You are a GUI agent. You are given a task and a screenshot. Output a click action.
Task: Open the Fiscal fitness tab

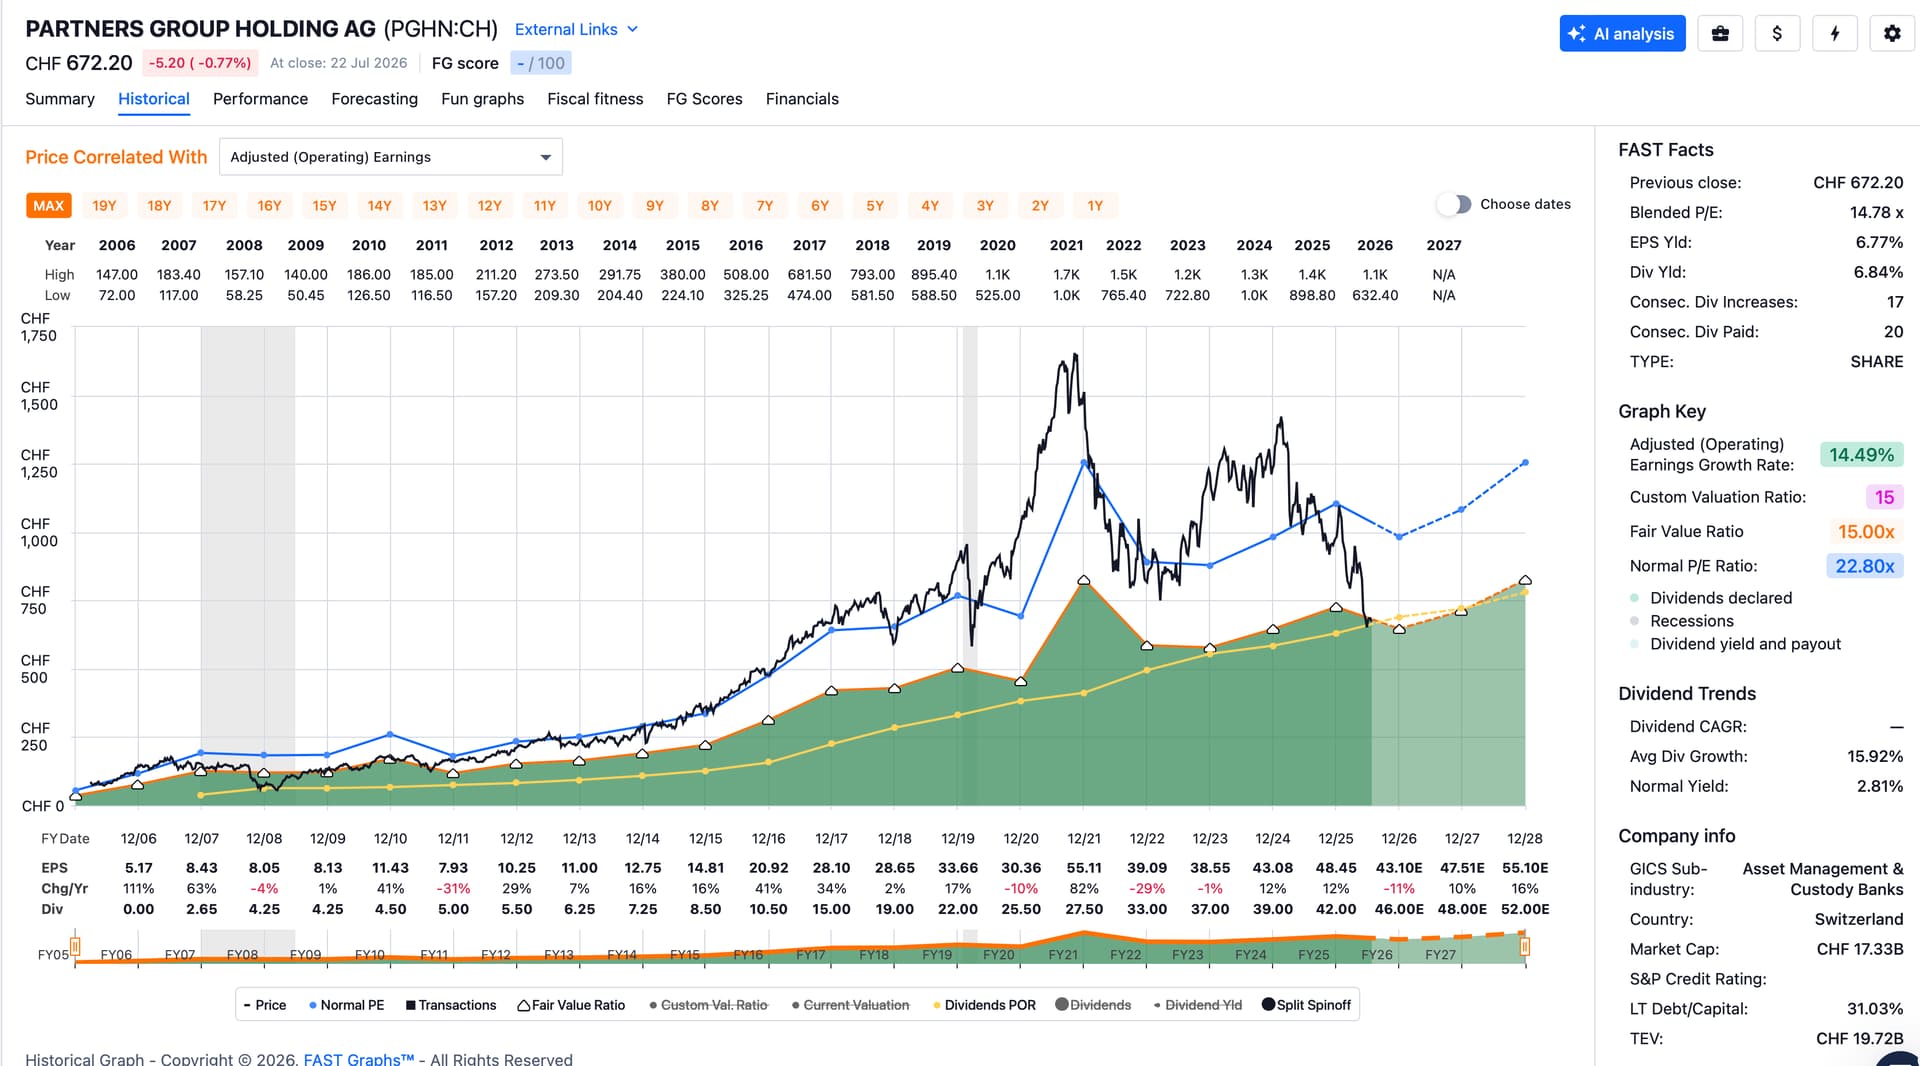595,99
